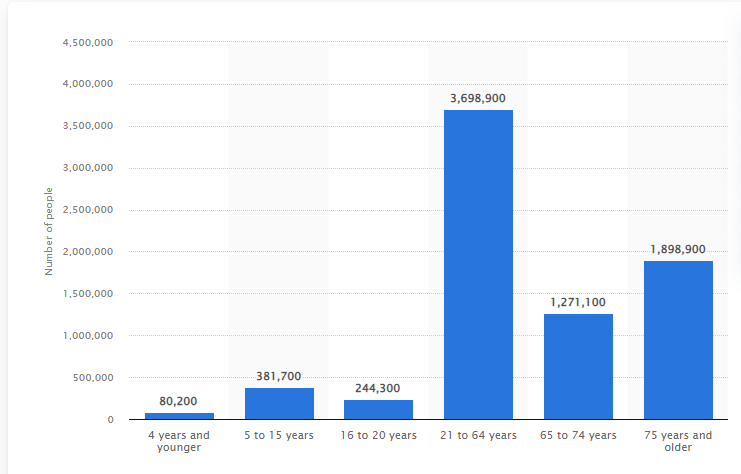
Task: Click the 500,000 y-axis tick label
Action: click(x=93, y=378)
